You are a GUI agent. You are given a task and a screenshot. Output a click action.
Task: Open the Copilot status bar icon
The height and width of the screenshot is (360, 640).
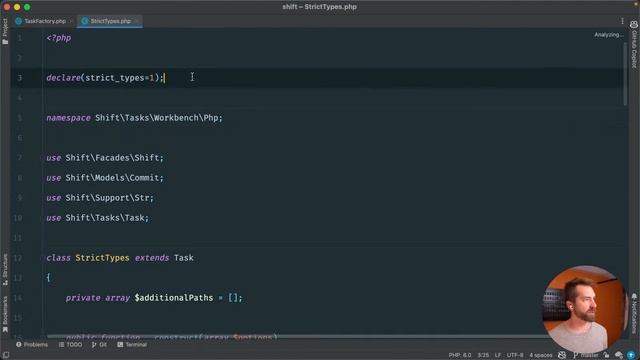(562, 355)
